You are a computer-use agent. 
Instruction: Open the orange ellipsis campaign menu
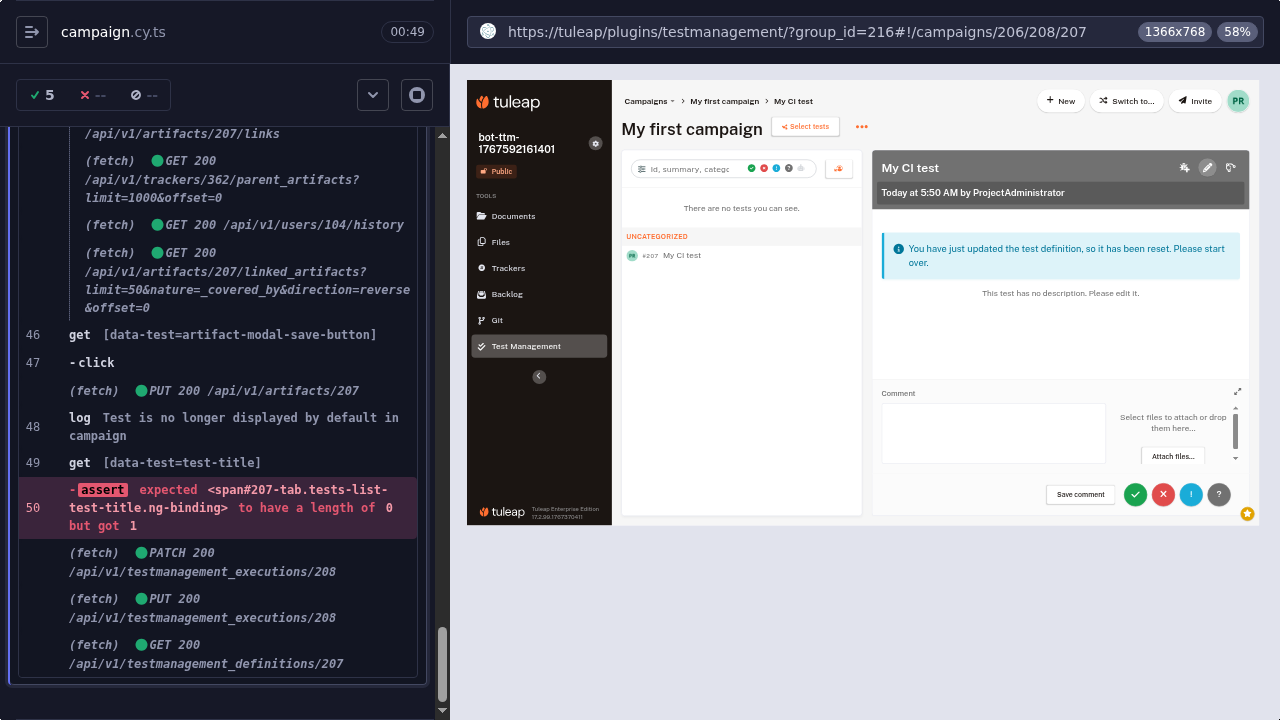861,127
